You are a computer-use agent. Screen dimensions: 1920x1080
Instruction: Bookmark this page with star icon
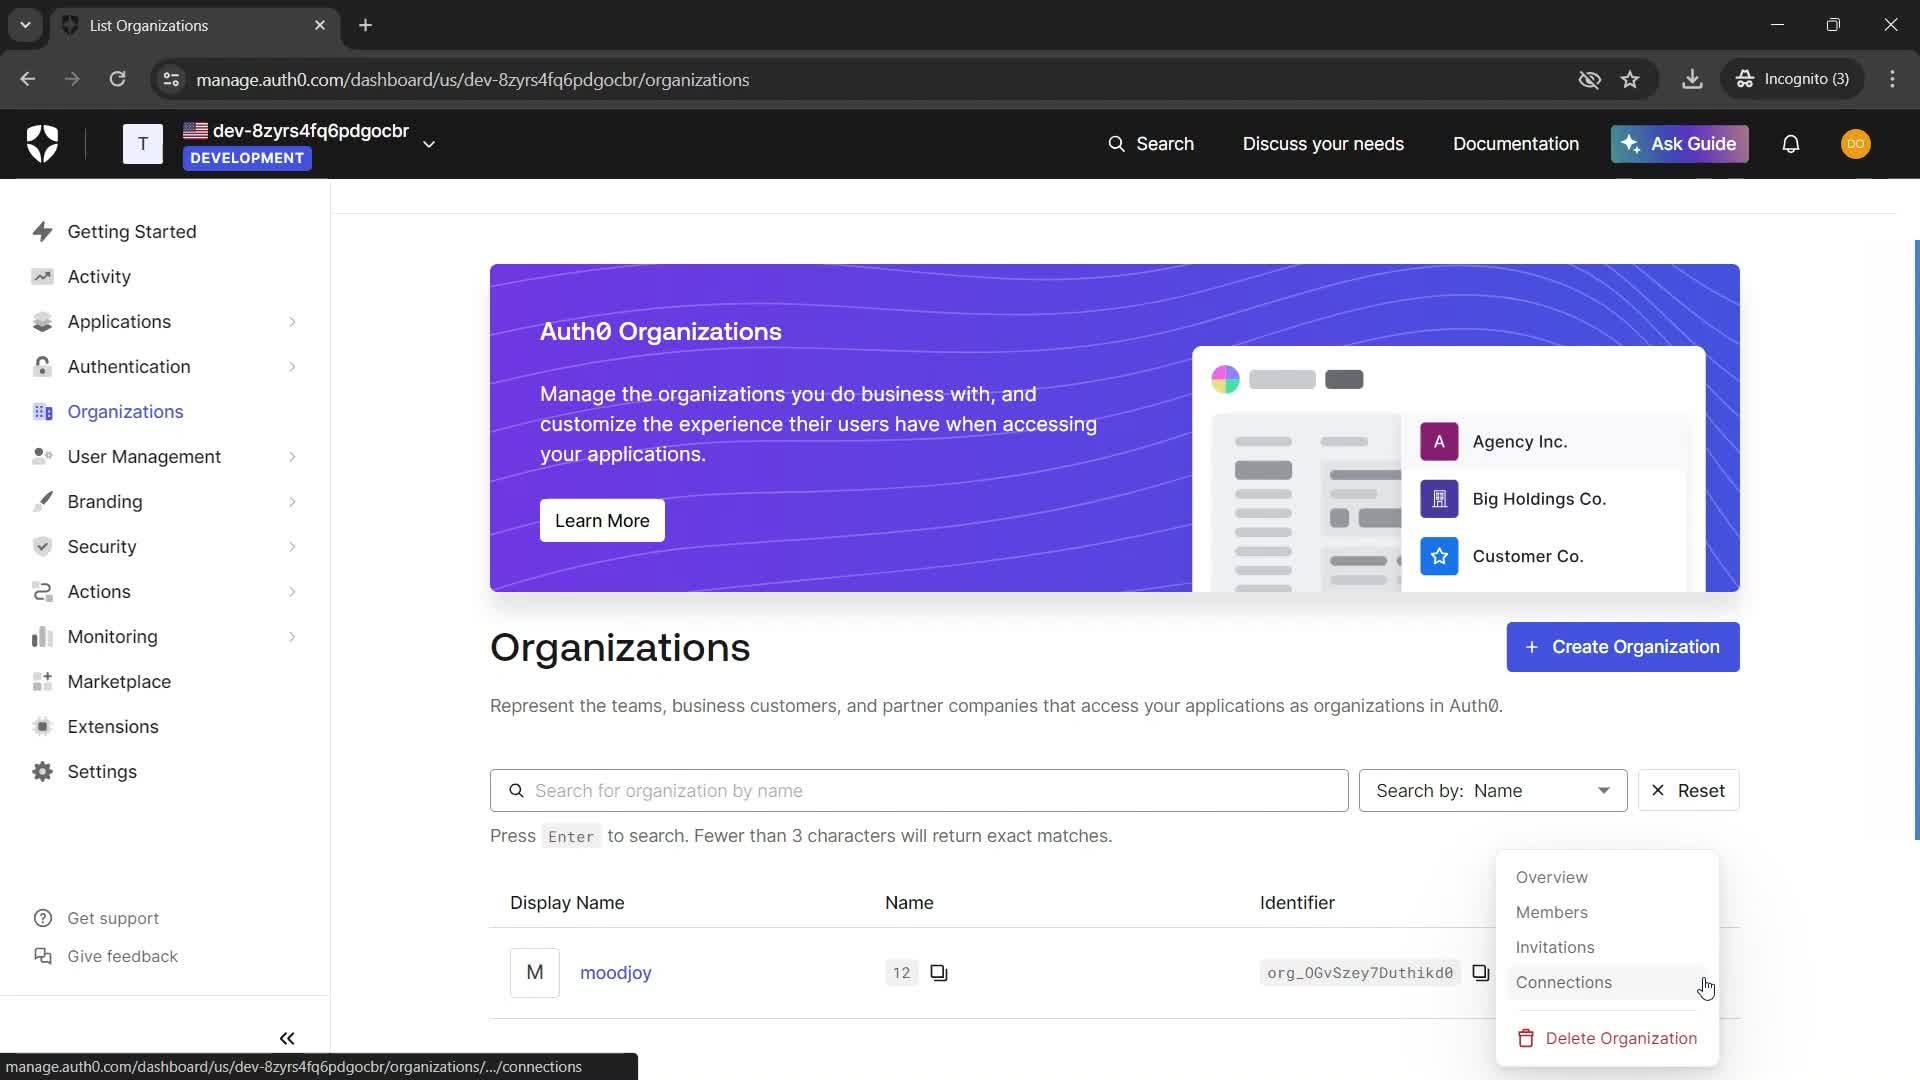coord(1630,79)
